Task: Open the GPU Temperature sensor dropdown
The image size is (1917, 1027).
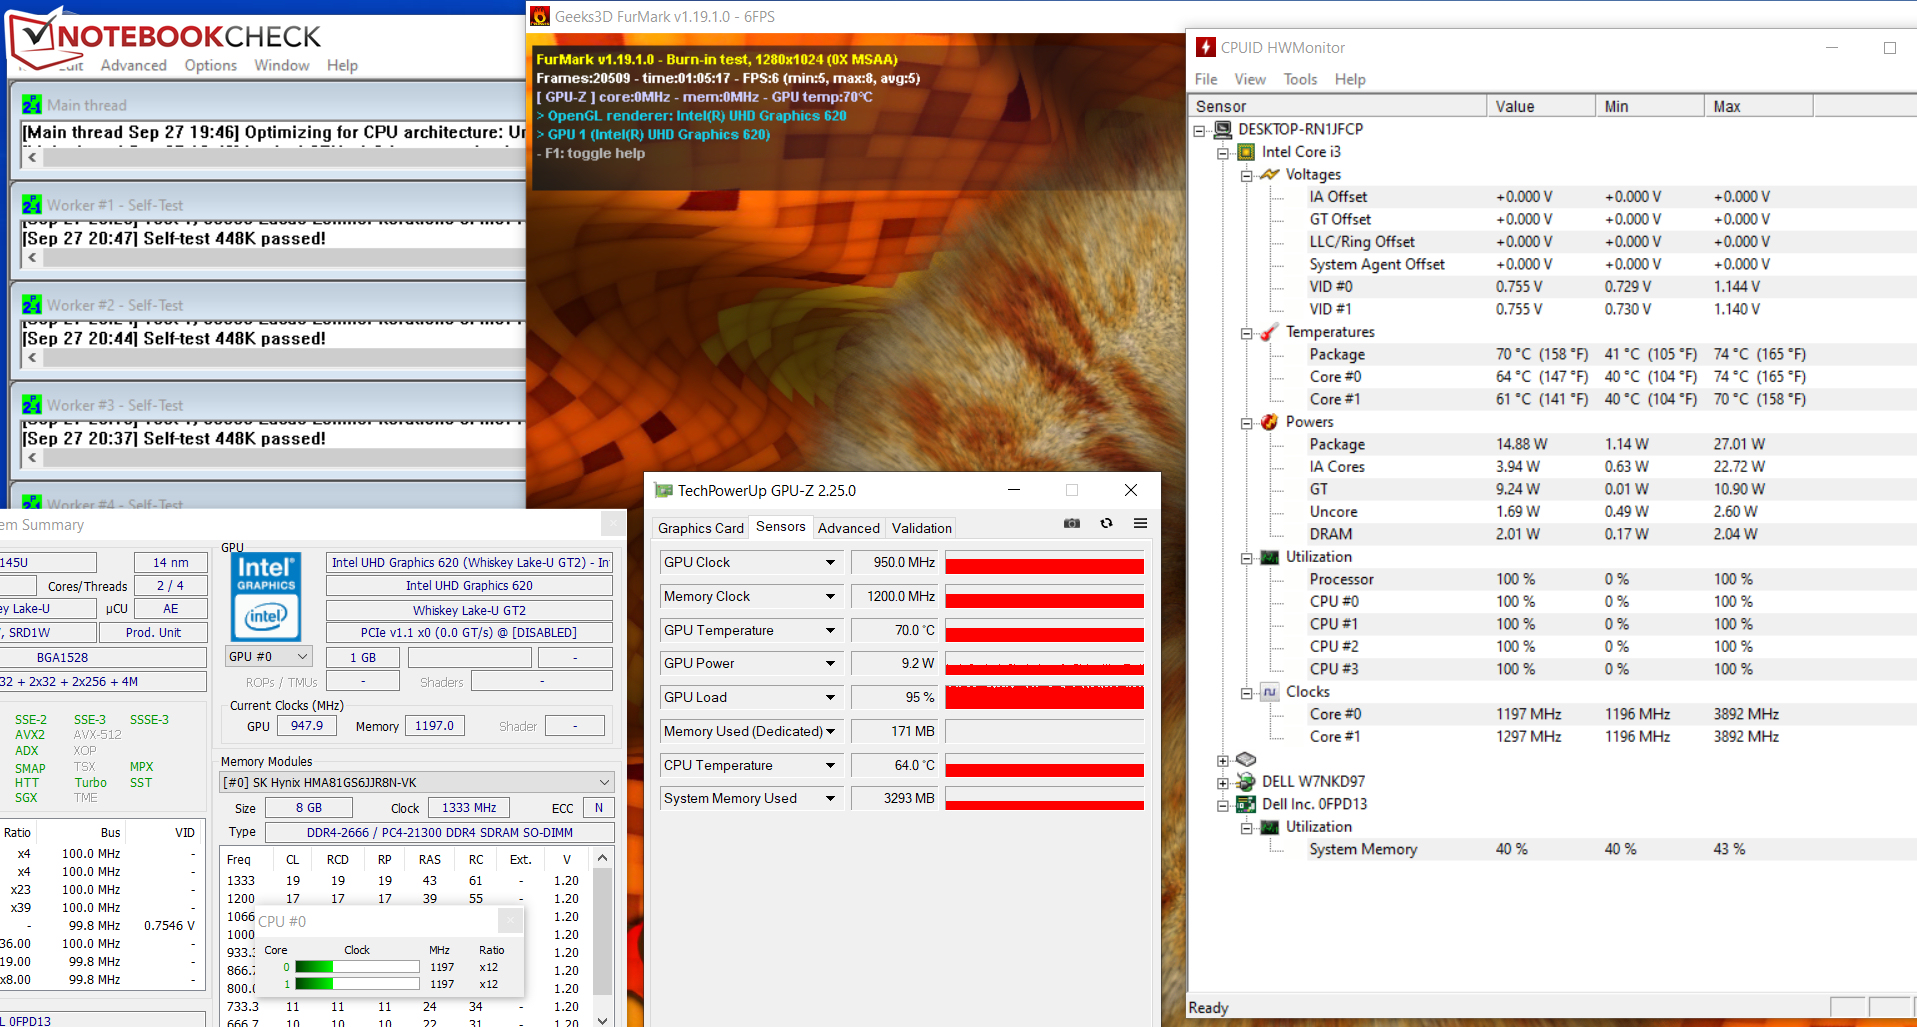Action: [830, 631]
